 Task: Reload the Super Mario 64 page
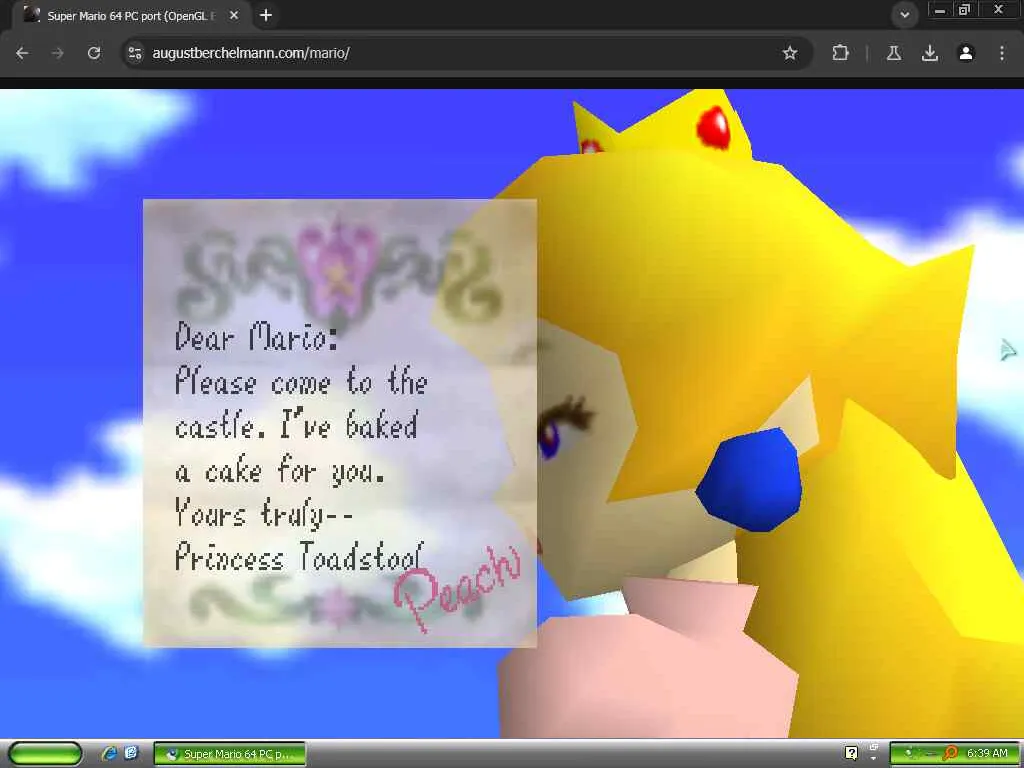point(94,53)
